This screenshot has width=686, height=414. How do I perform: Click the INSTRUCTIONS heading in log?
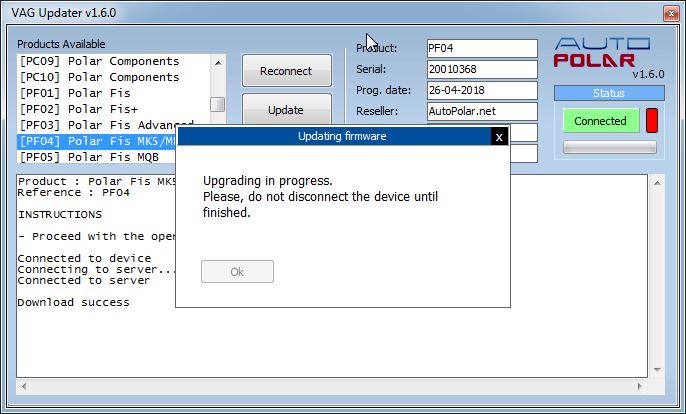click(x=60, y=214)
